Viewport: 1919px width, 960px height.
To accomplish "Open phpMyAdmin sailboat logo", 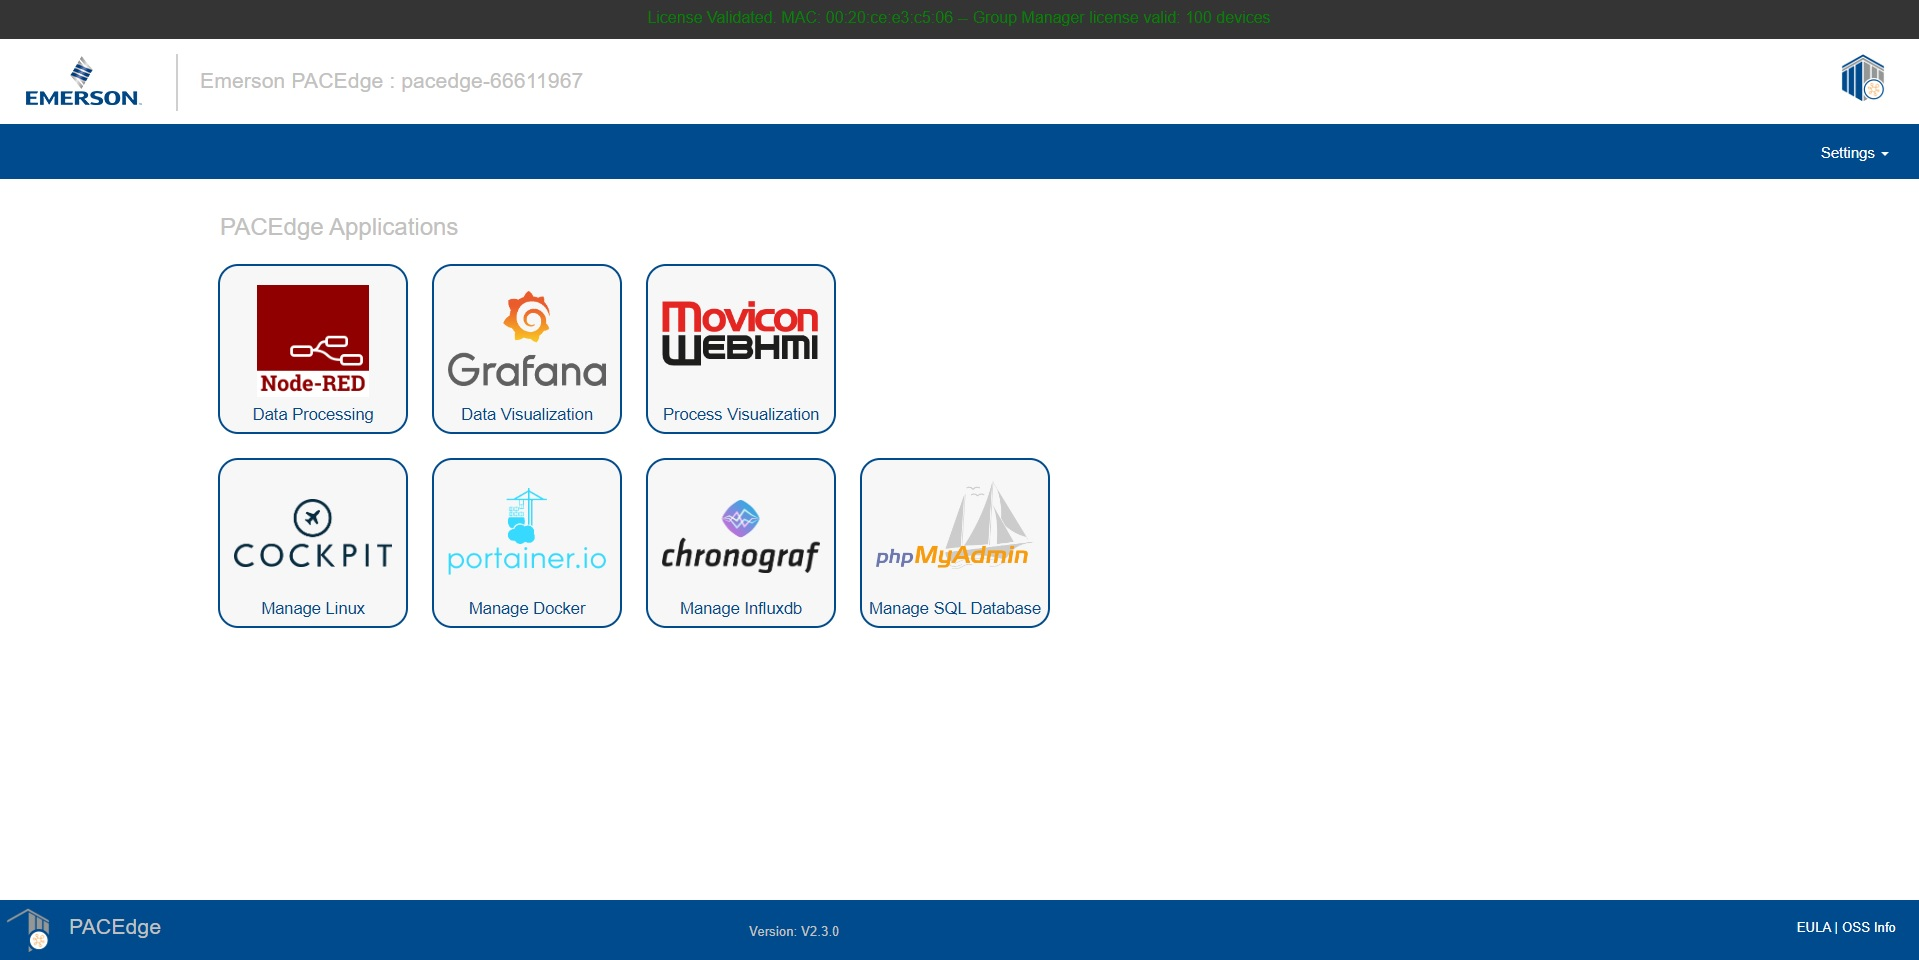I will point(954,526).
